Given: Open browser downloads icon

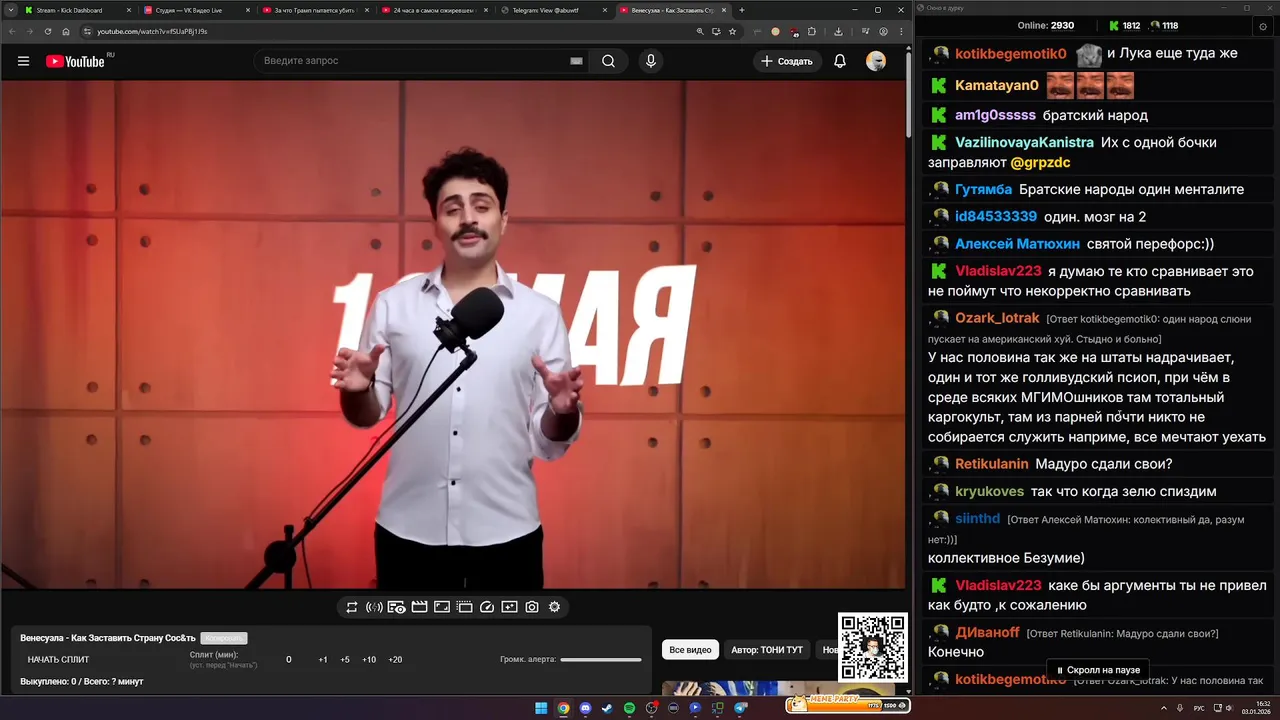Looking at the screenshot, I should pyautogui.click(x=838, y=31).
